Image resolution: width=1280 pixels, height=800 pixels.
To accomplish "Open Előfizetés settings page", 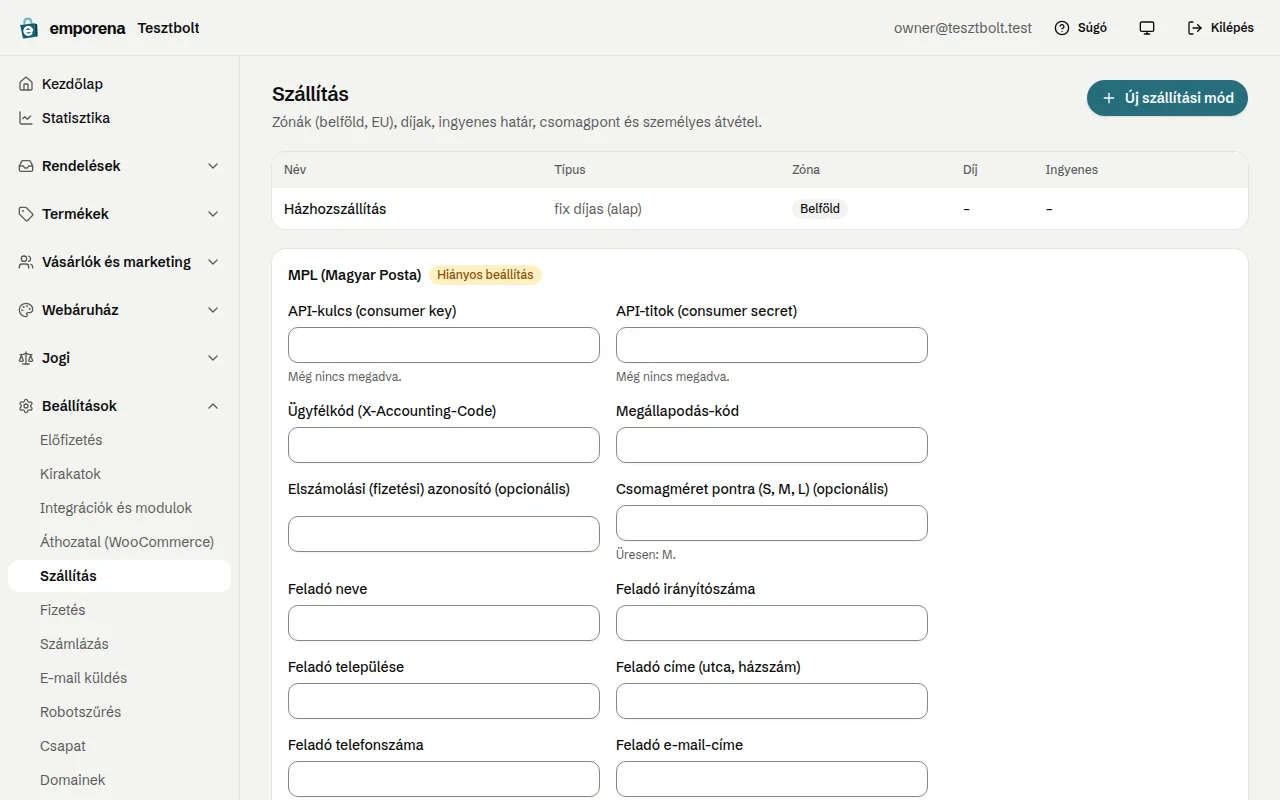I will coord(119,440).
